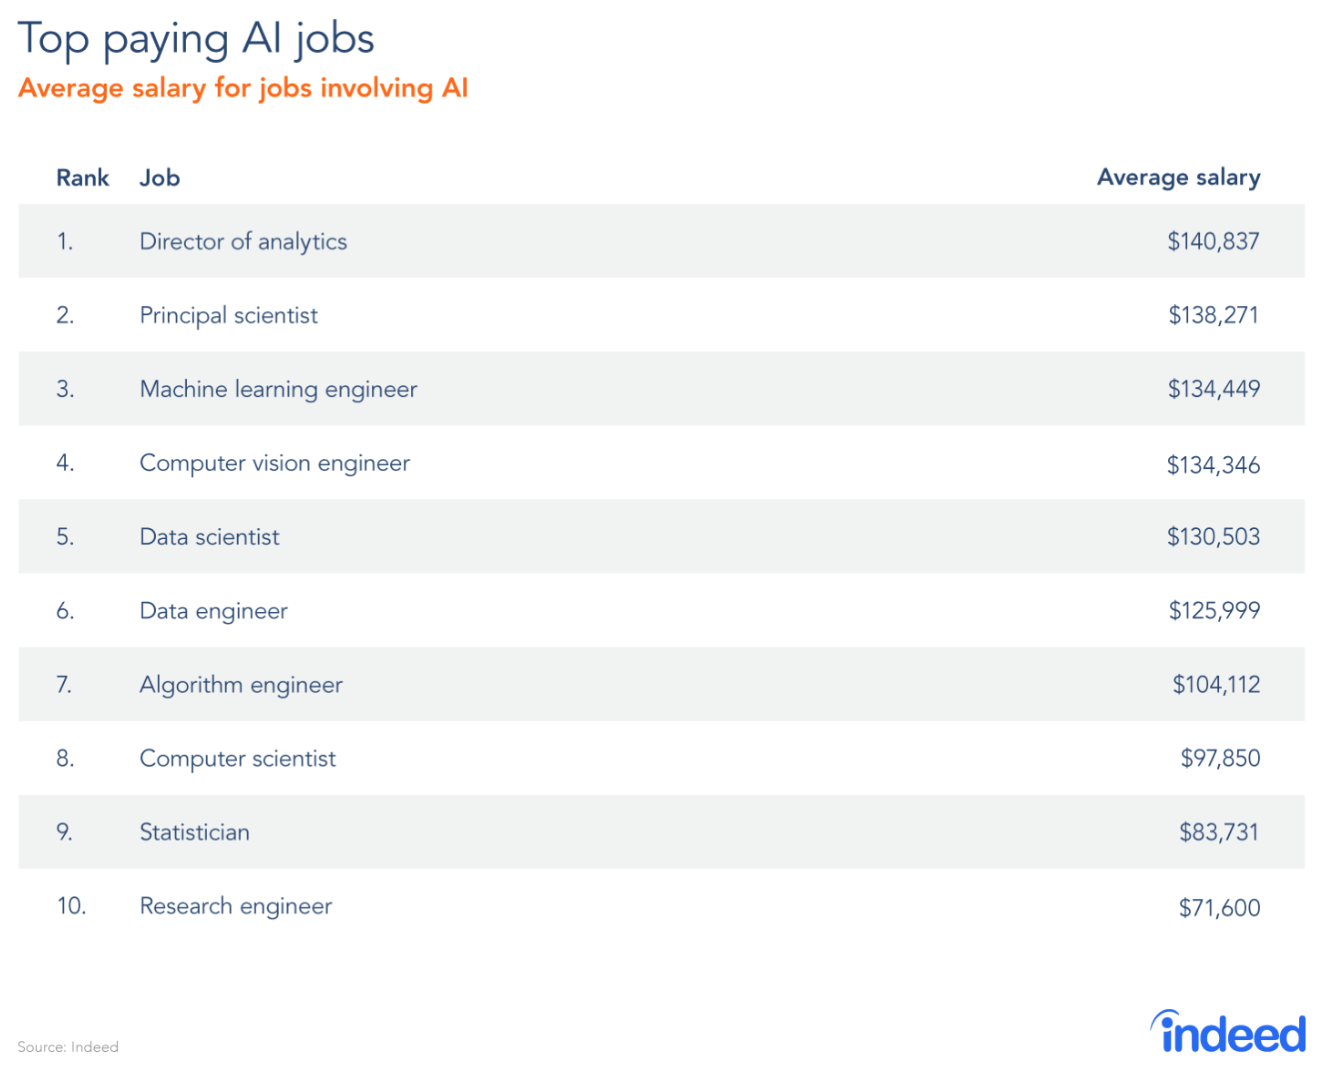The height and width of the screenshot is (1078, 1338).
Task: Click Research engineer job name
Action: [235, 906]
